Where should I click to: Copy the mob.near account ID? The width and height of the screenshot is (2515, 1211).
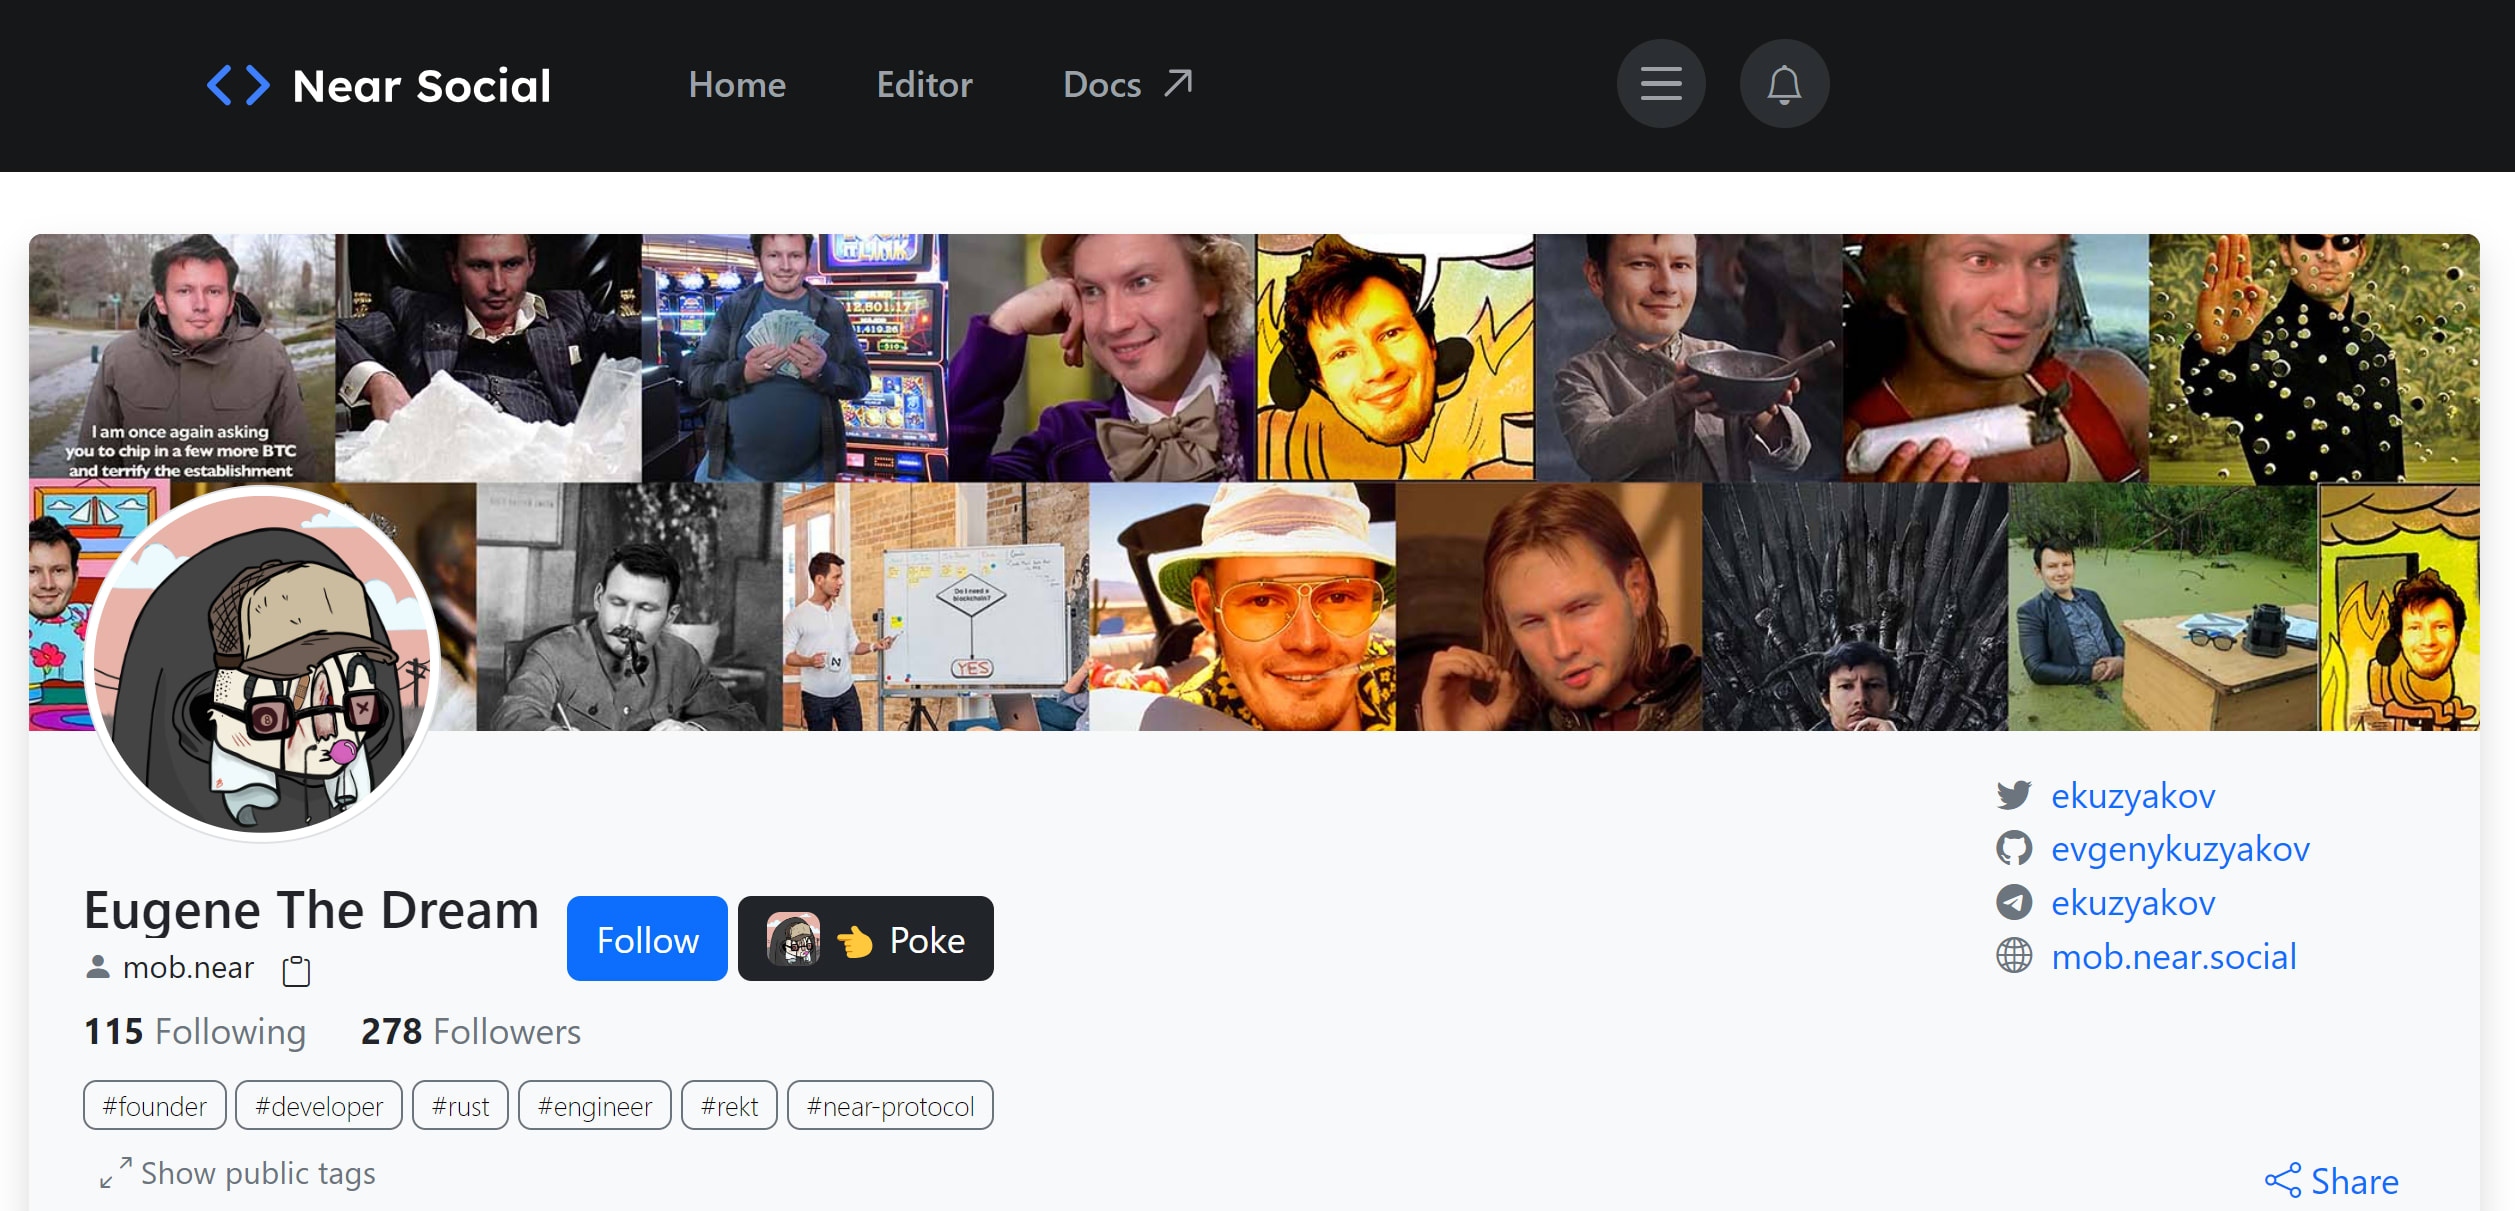pos(296,970)
